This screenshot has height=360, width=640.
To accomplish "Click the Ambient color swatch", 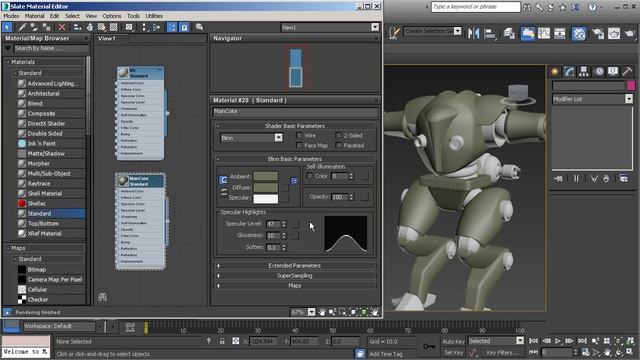I will pos(266,176).
